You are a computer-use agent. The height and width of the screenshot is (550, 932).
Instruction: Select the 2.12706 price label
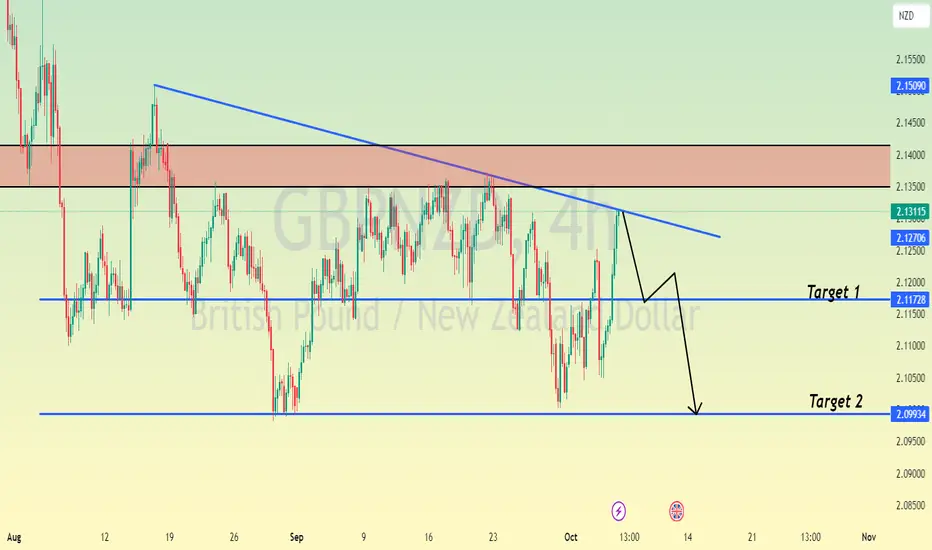pos(910,238)
